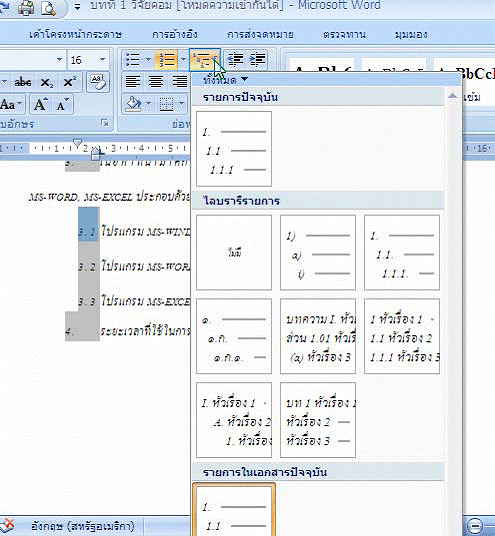Align paragraph text right

[179, 82]
